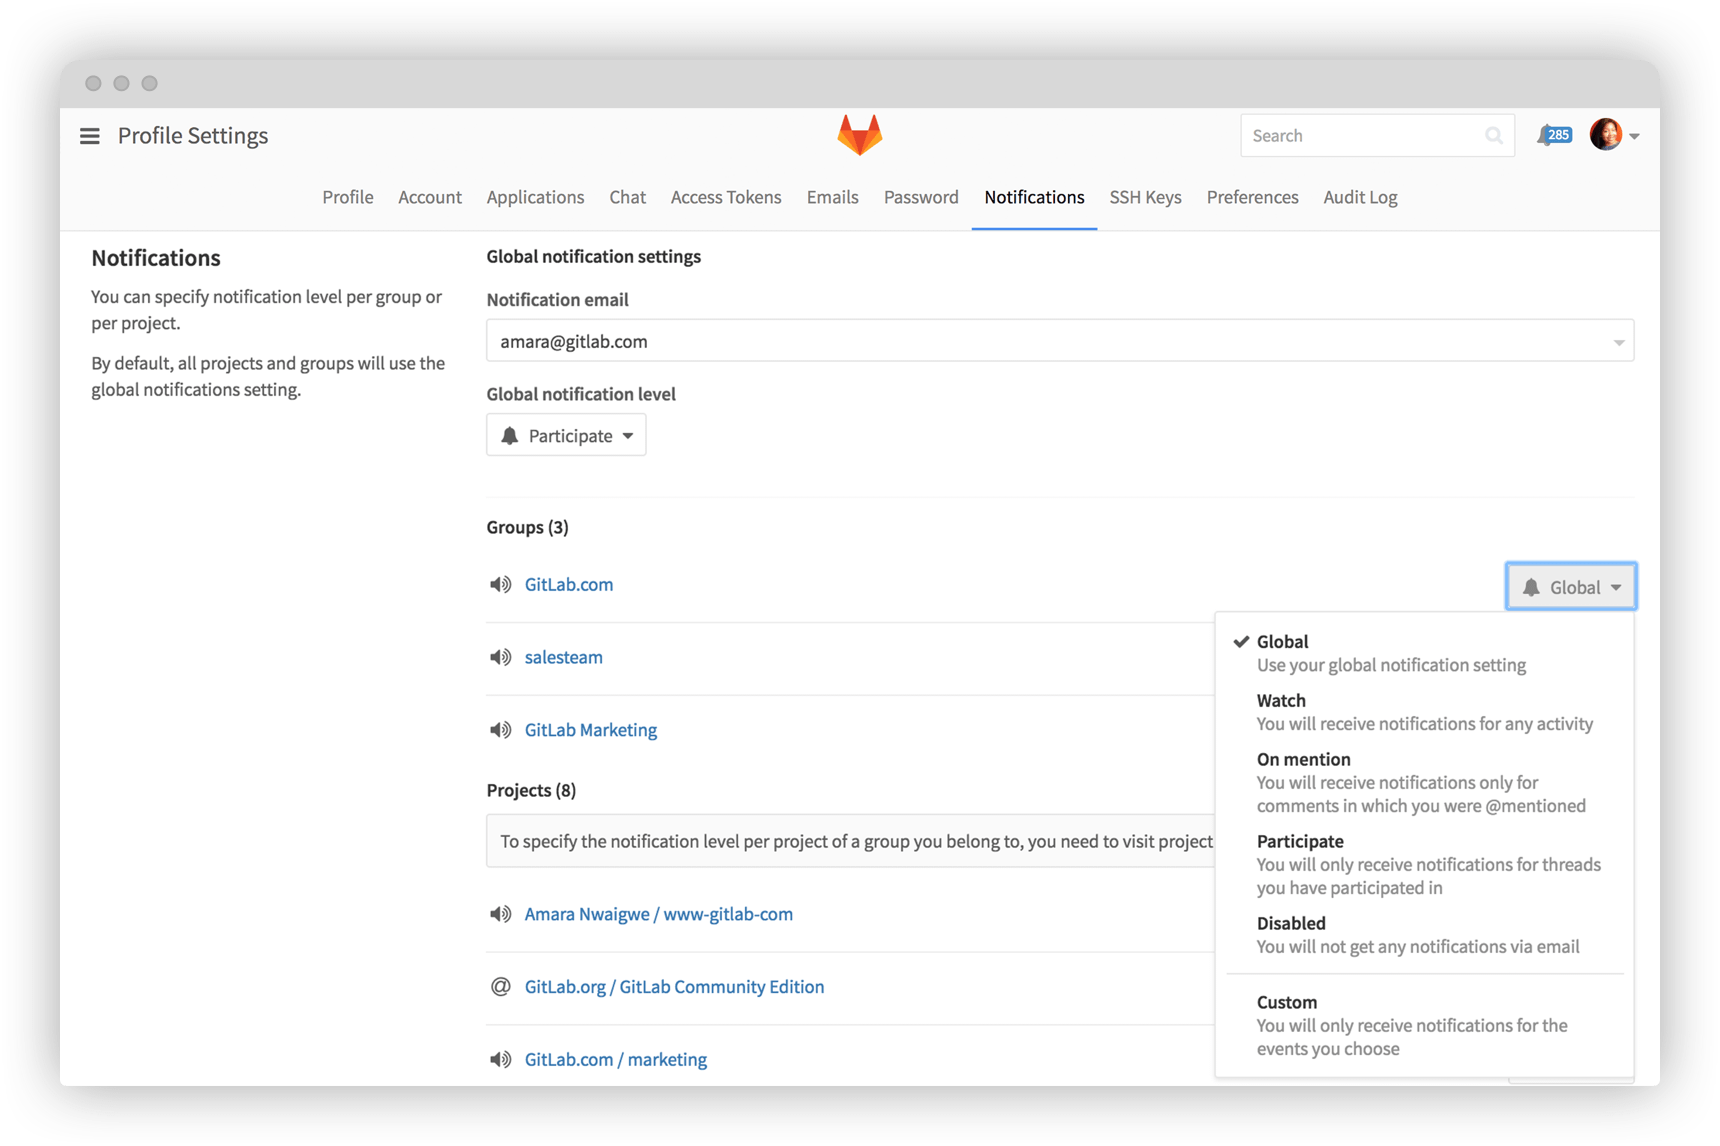This screenshot has height=1146, width=1720.
Task: Choose the Disabled notification option
Action: (x=1424, y=935)
